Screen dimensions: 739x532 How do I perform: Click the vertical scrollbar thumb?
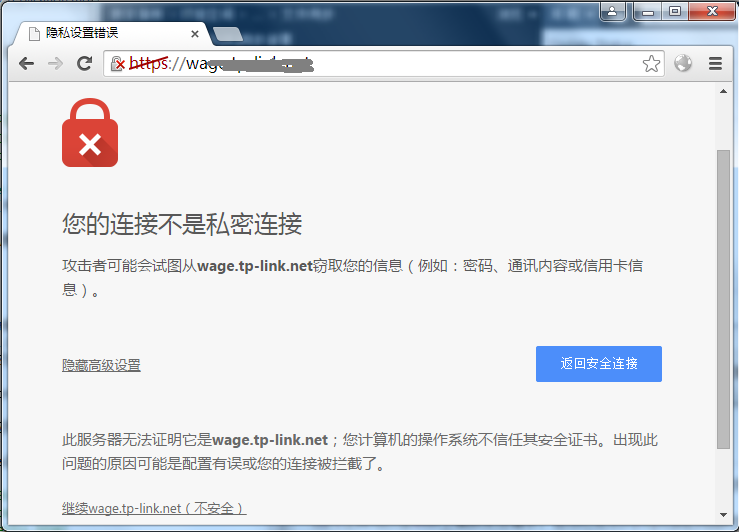pos(723,299)
